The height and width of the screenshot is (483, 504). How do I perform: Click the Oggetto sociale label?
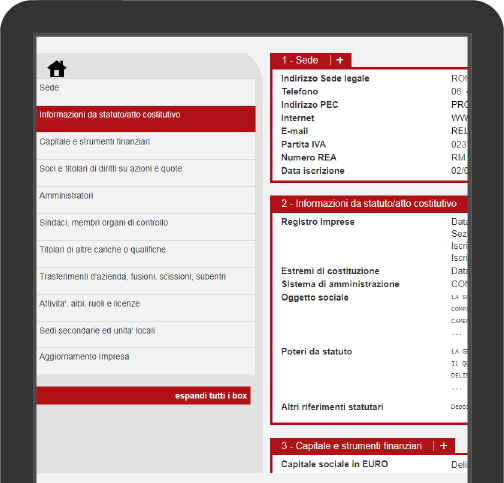315,297
